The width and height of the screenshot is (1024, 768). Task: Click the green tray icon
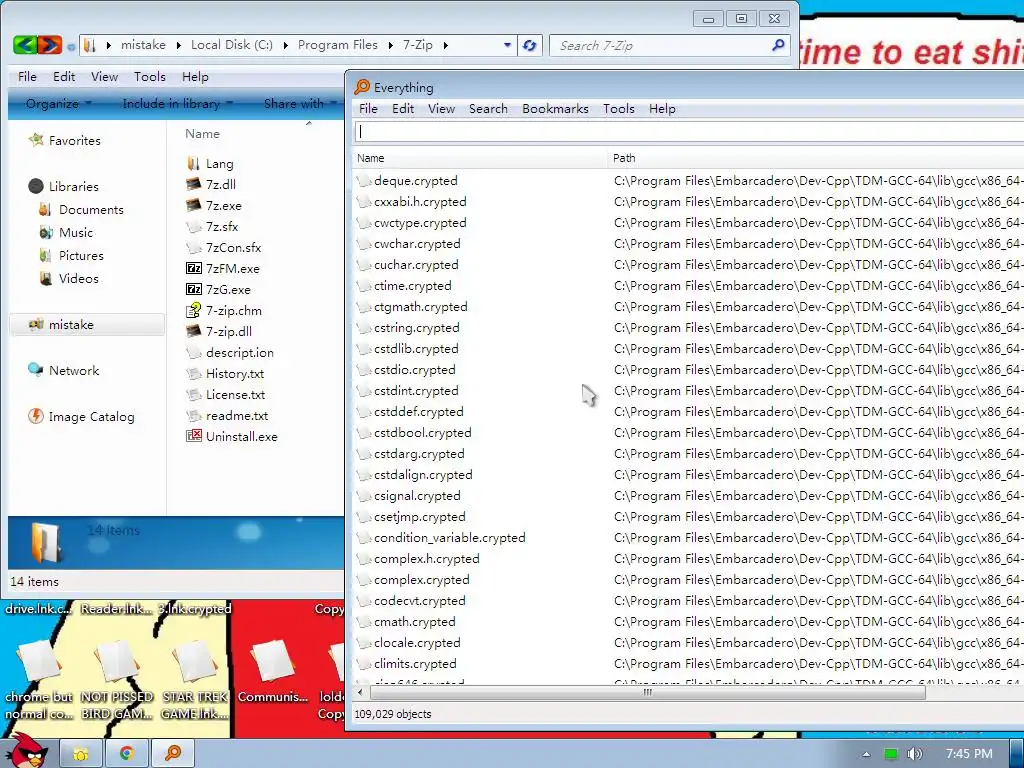[x=891, y=754]
